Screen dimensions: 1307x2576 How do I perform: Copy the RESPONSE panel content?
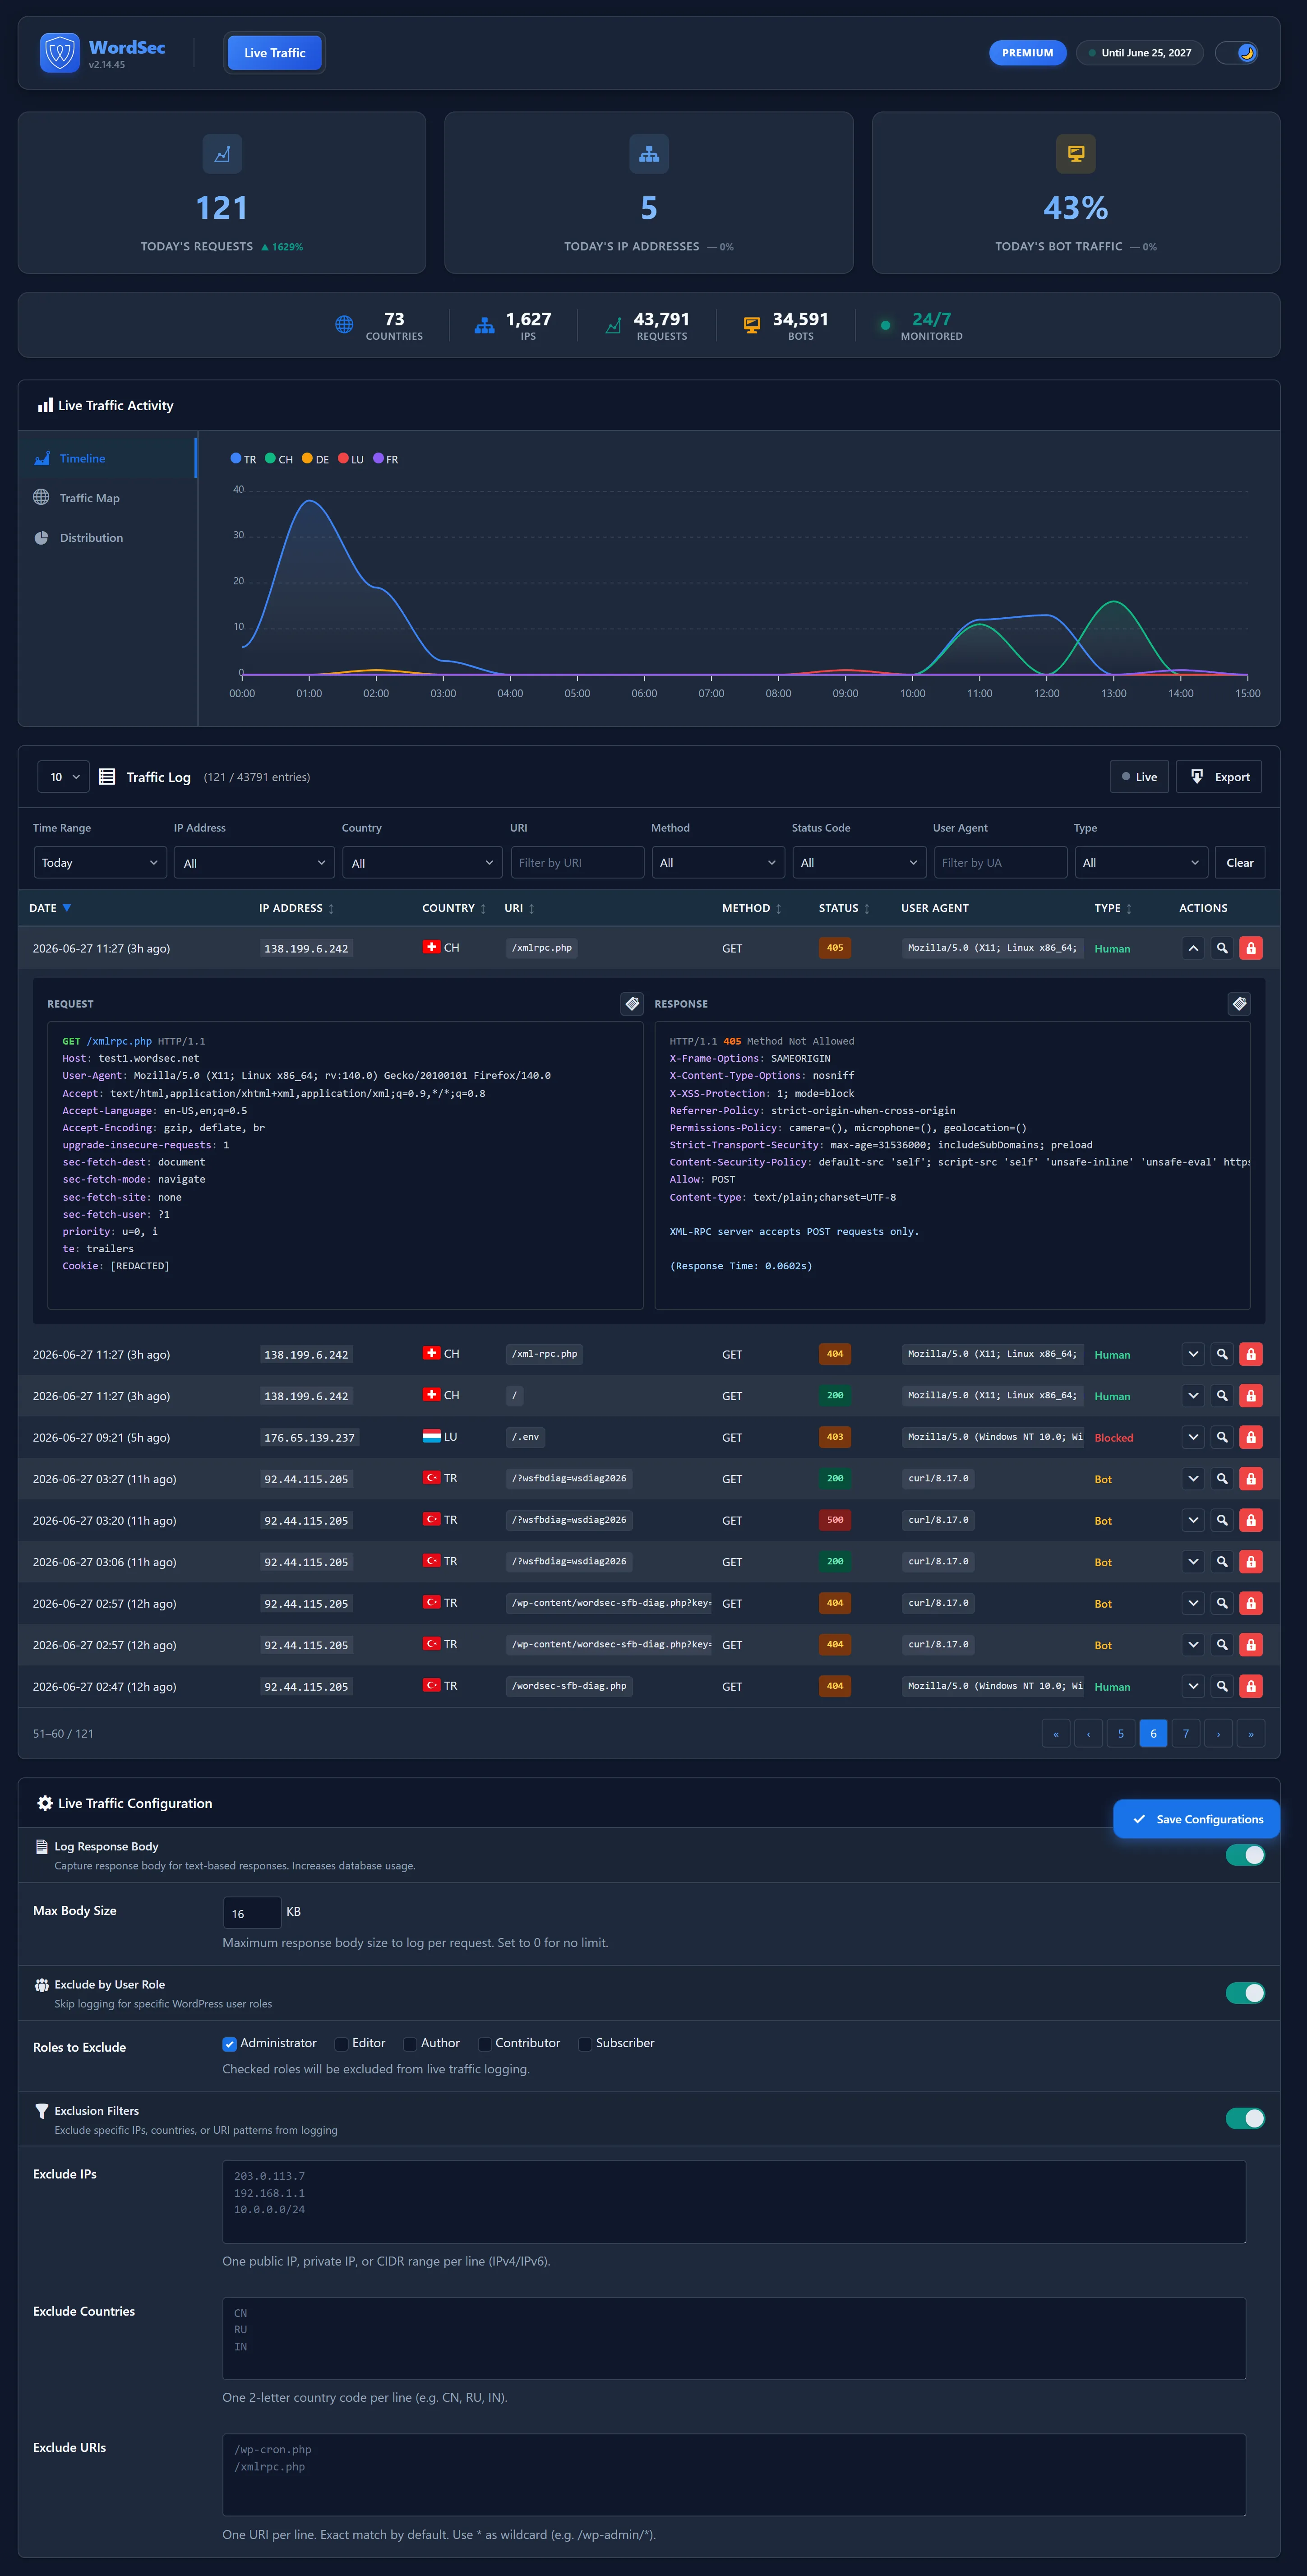pos(1239,1004)
